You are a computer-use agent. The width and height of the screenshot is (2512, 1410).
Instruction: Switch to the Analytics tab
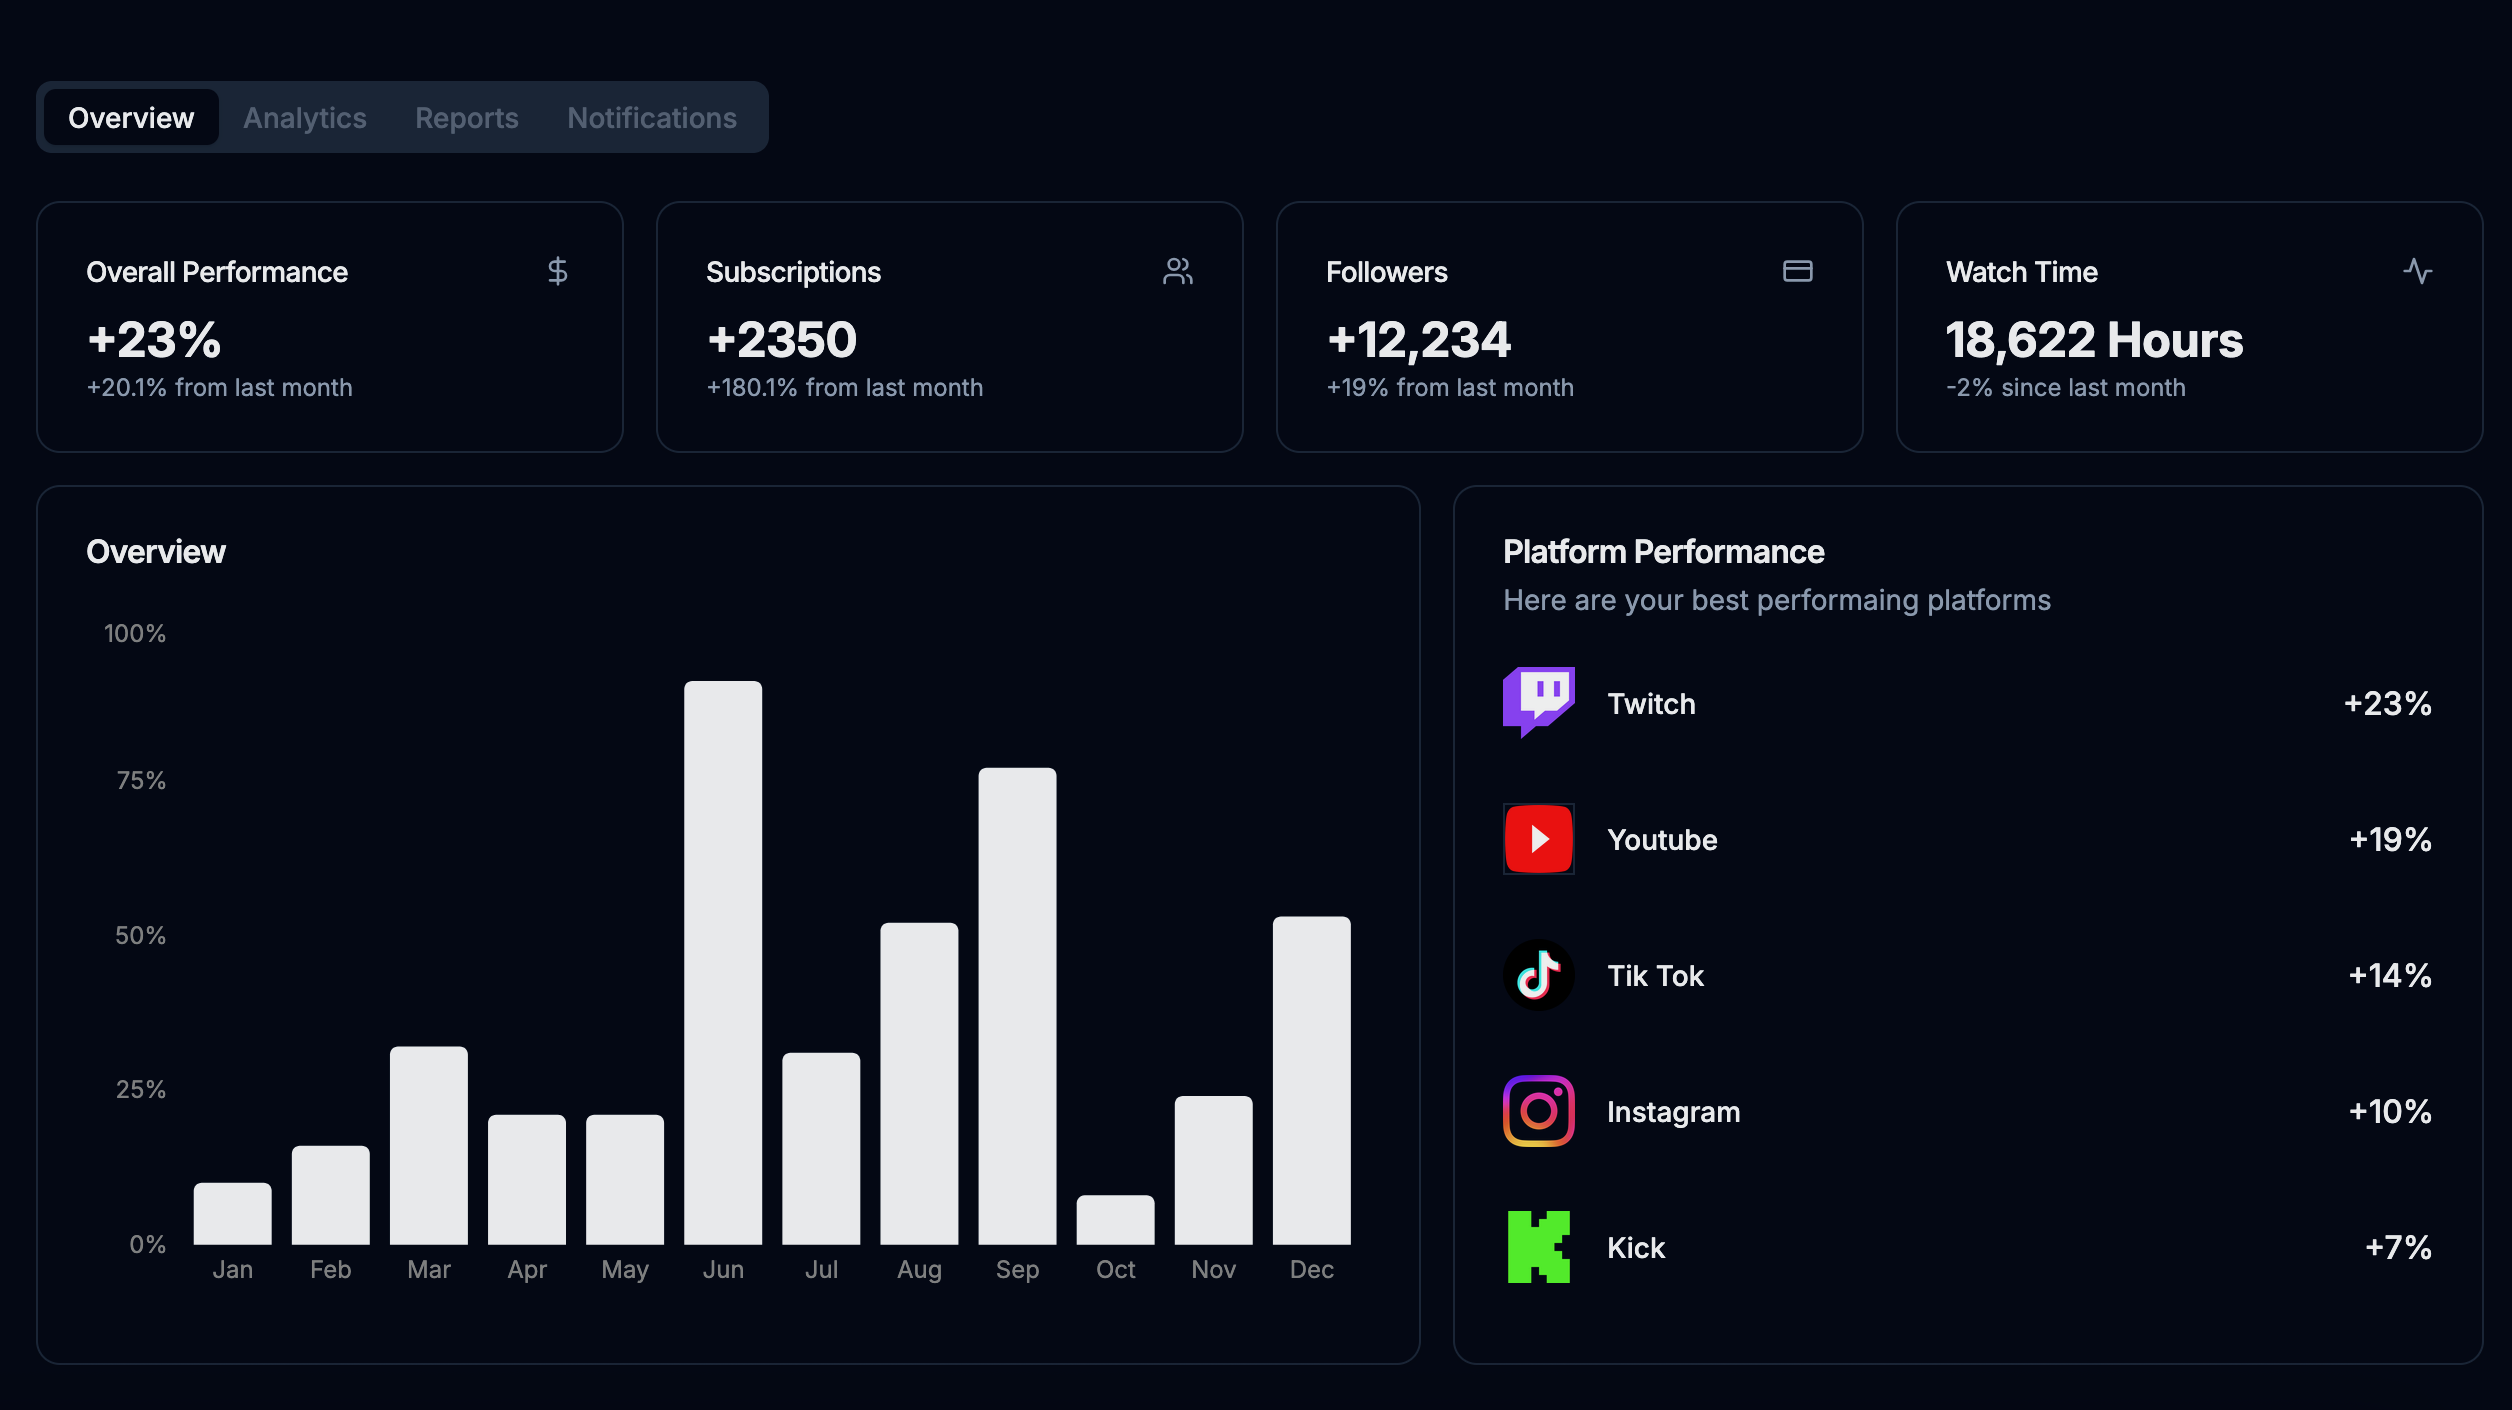tap(305, 118)
